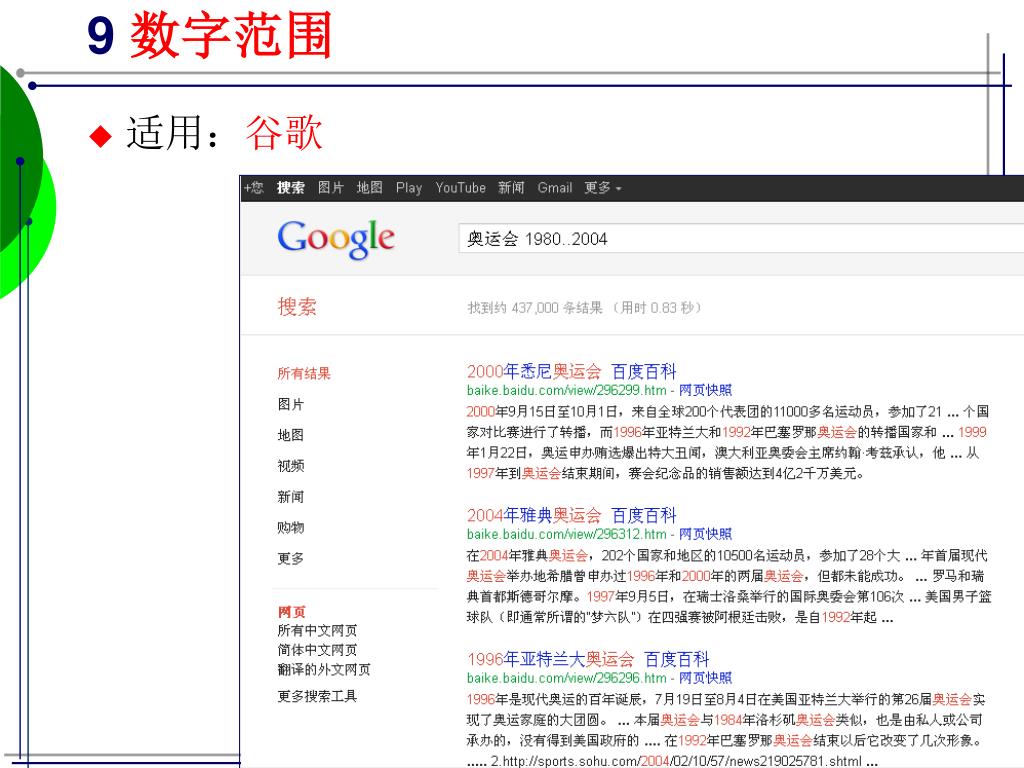
Task: Open 网页快照 for the 296296.htm result
Action: [705, 678]
